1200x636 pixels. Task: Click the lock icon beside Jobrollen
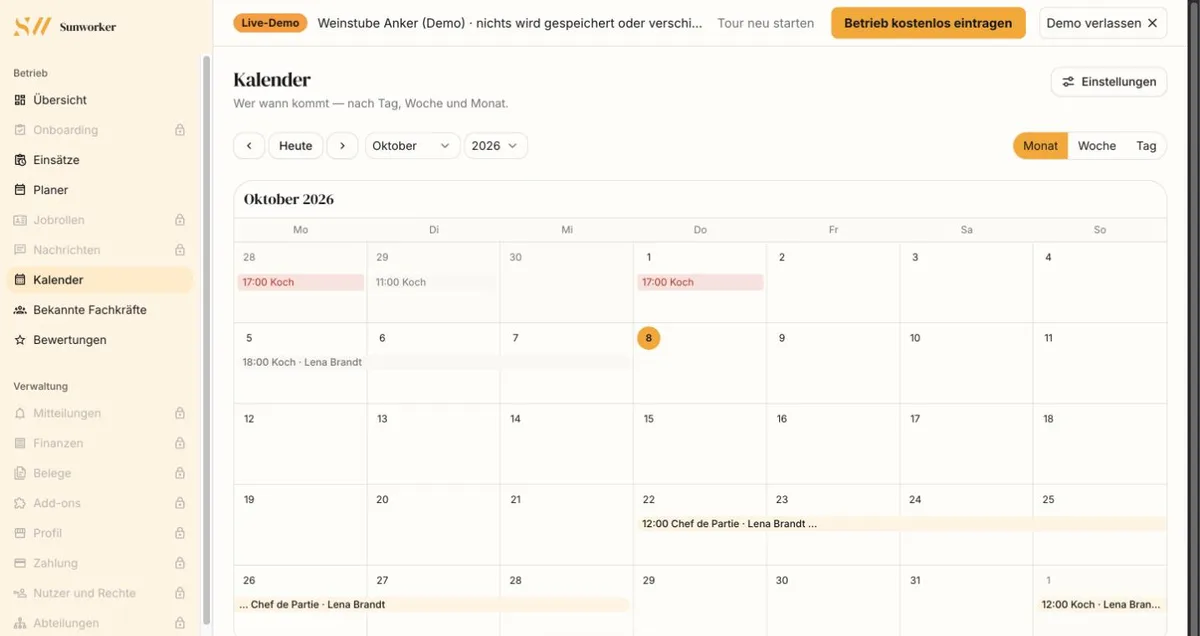[180, 220]
